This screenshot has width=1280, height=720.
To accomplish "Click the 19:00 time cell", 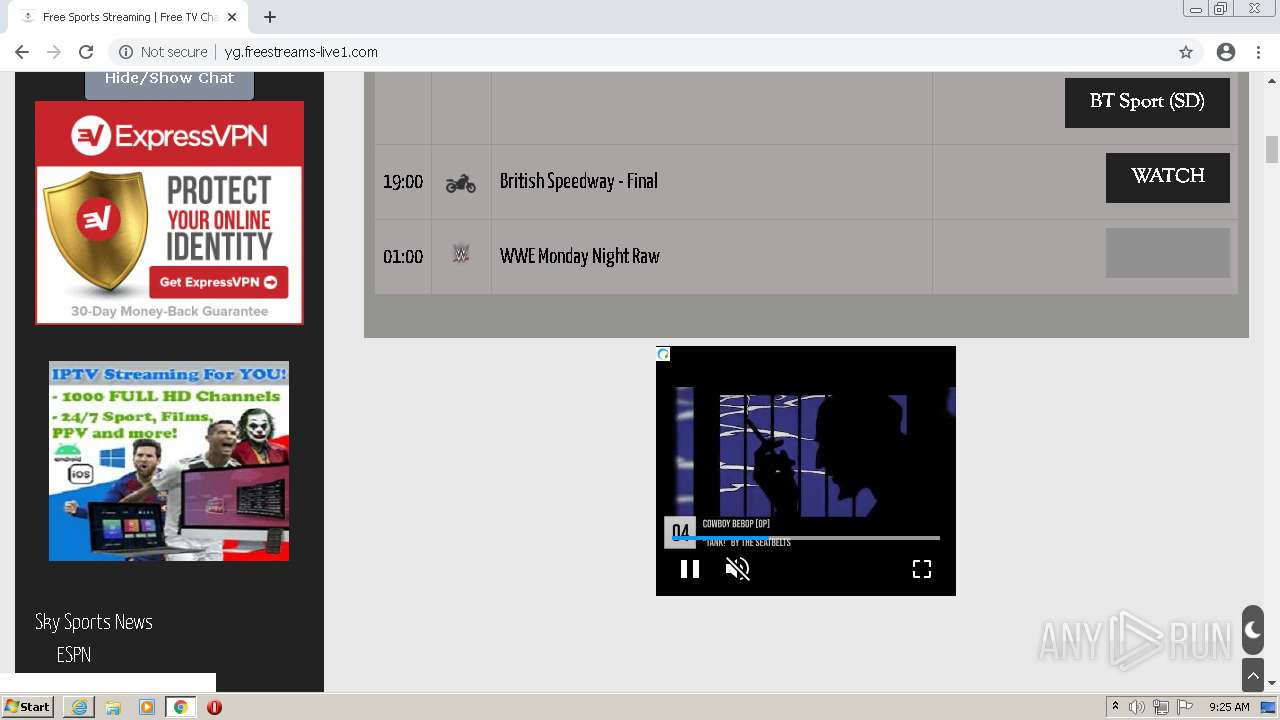I will (403, 182).
